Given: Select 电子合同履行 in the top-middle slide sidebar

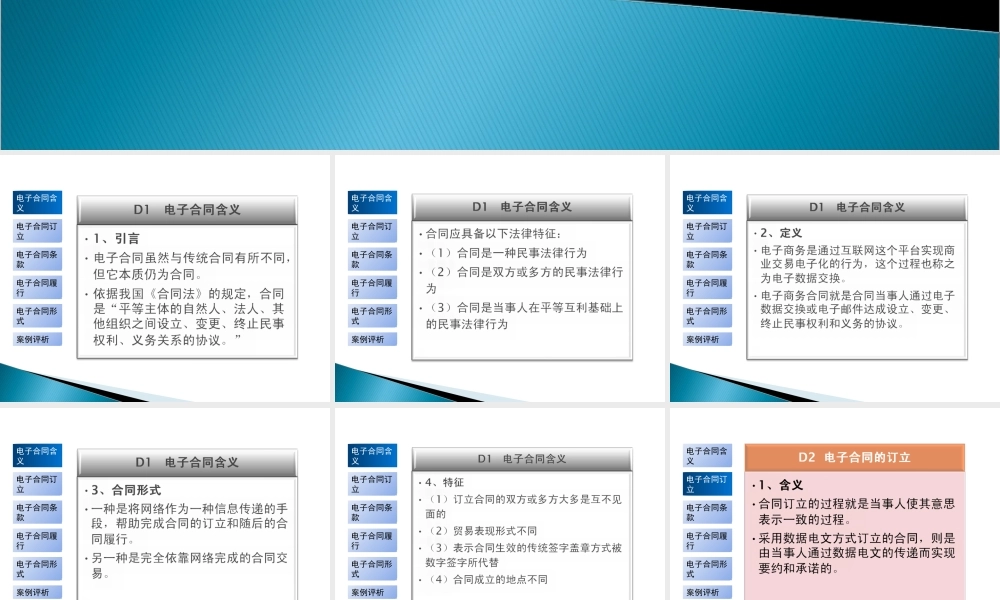Looking at the screenshot, I should 373,286.
